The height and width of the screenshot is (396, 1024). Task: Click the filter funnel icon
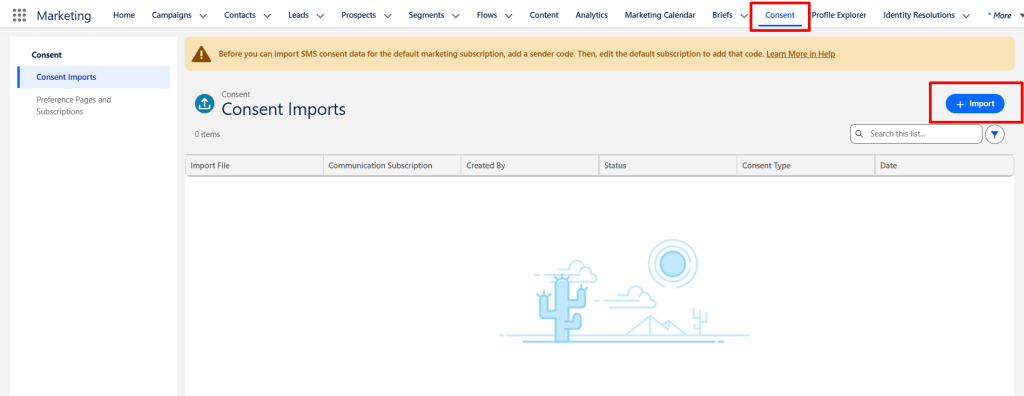click(x=995, y=134)
